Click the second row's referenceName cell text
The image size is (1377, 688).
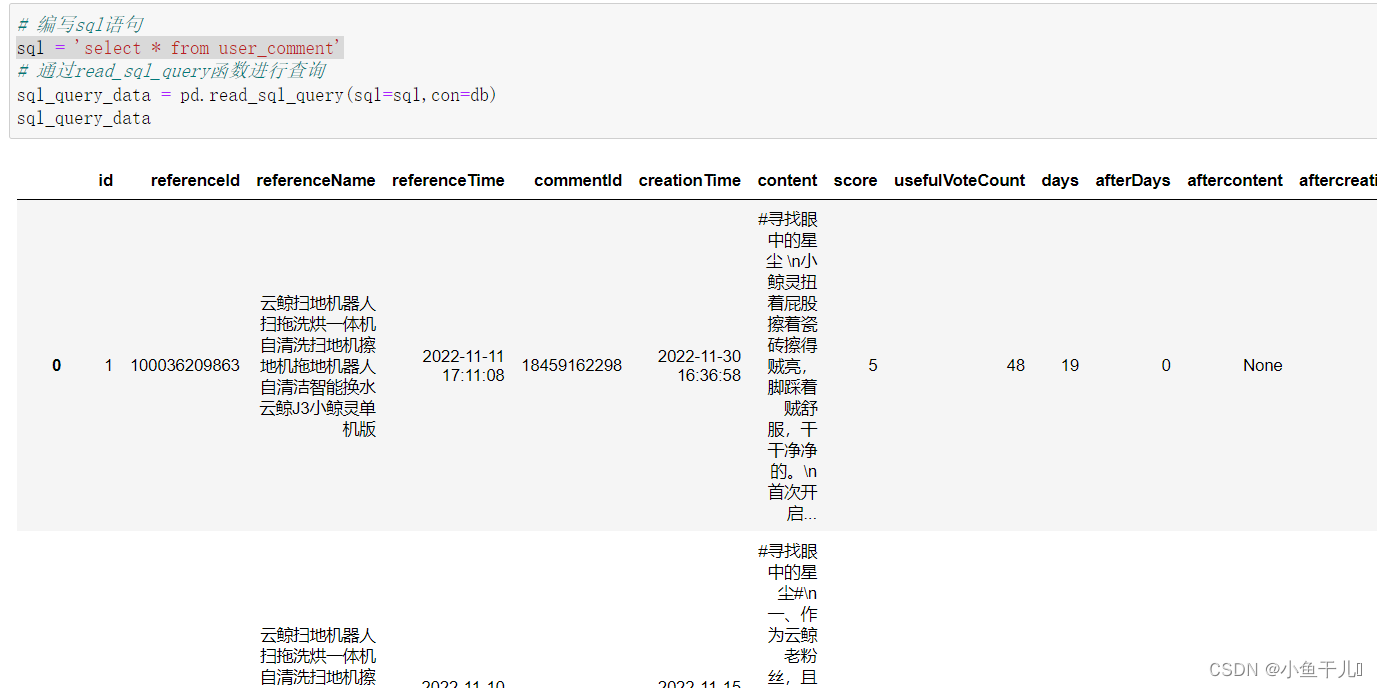[318, 656]
